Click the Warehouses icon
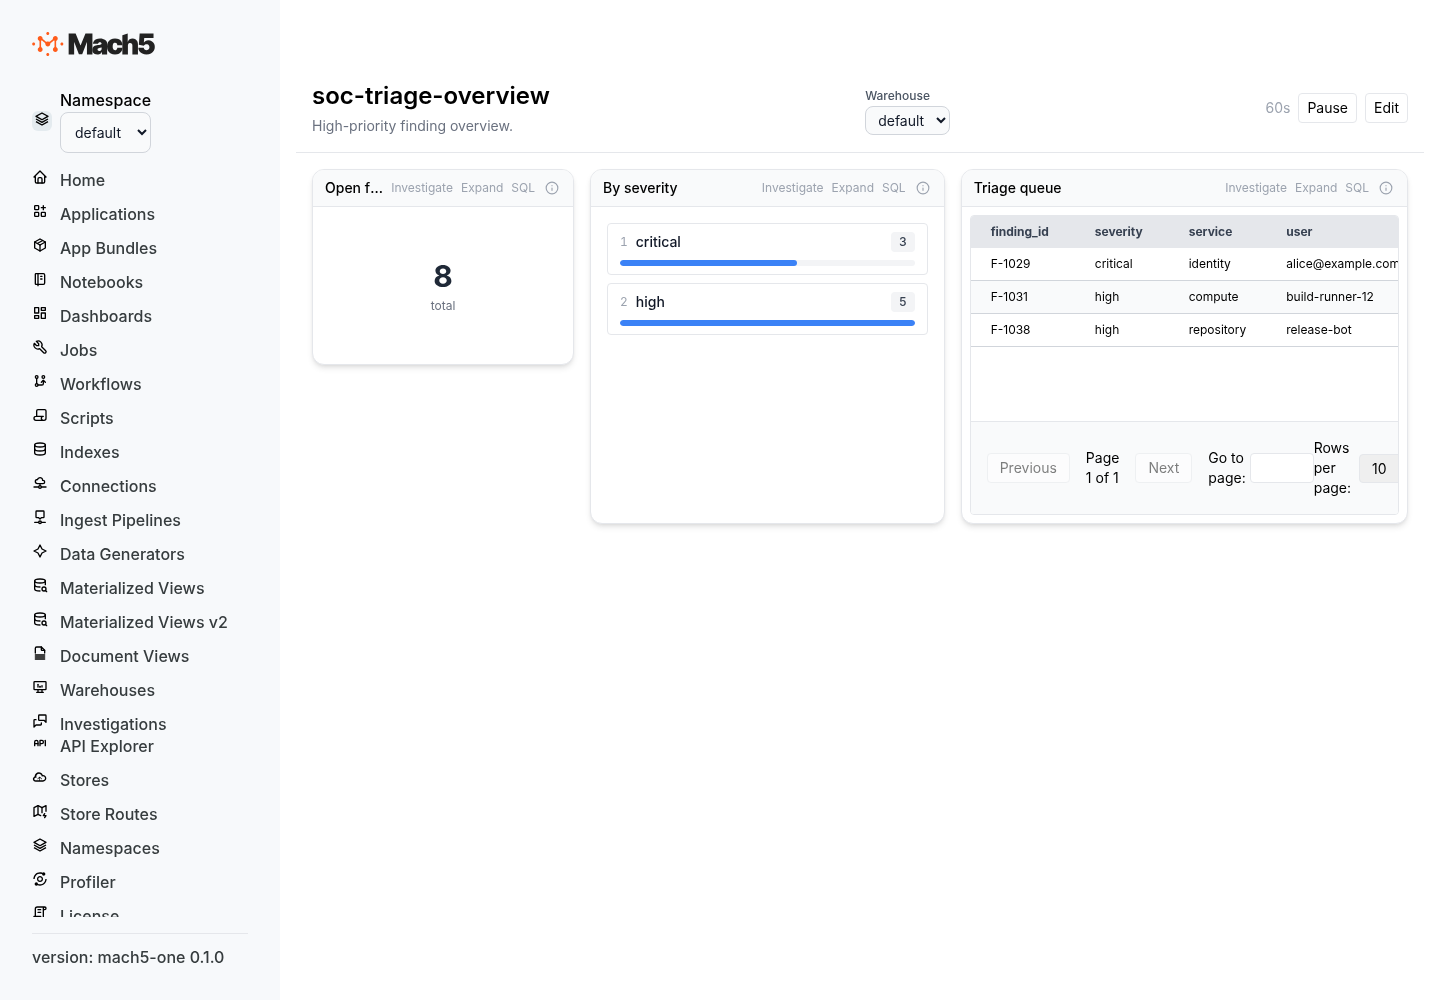 coord(40,688)
